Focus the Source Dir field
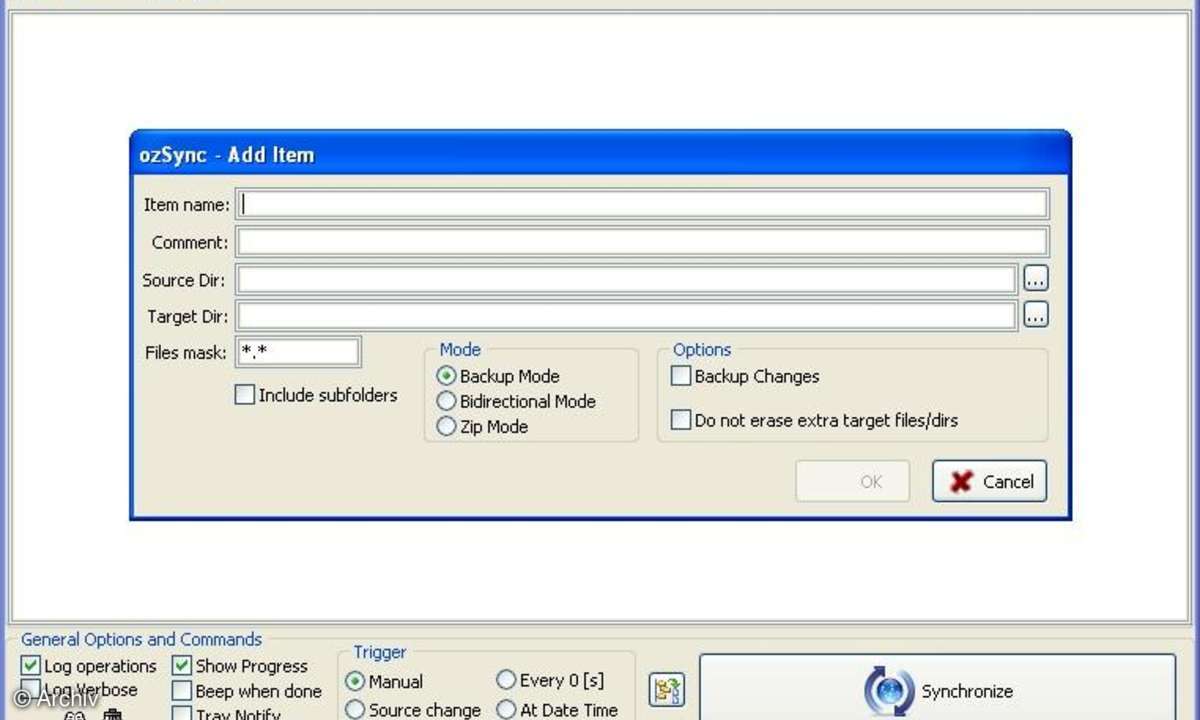This screenshot has height=720, width=1200. pyautogui.click(x=626, y=280)
